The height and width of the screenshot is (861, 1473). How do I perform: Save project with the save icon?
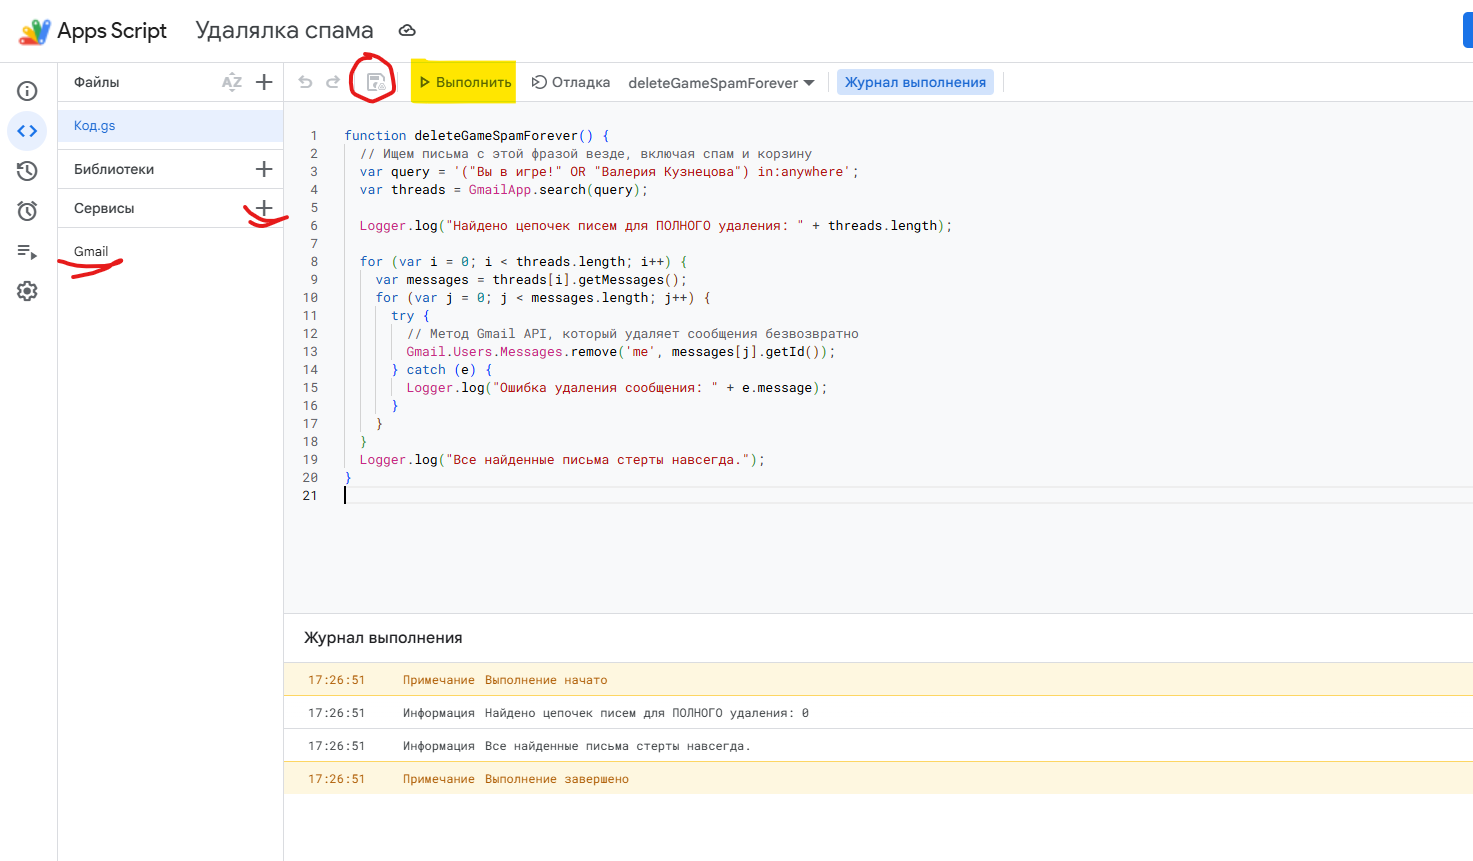(x=376, y=82)
